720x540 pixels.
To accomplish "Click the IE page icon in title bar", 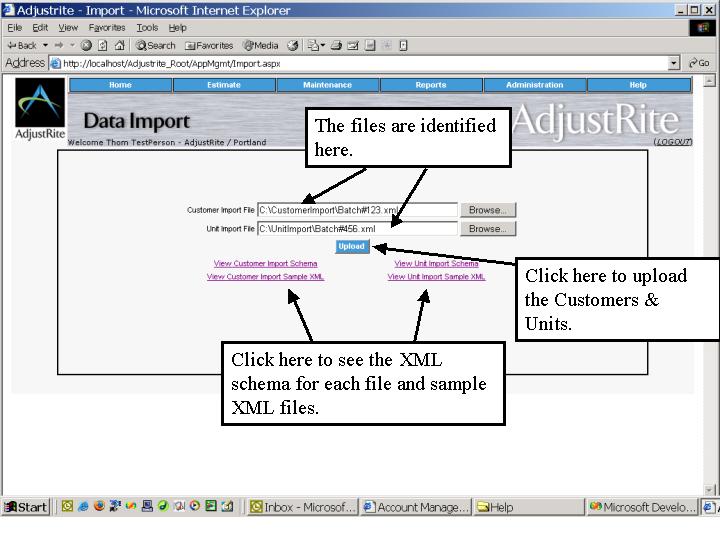I will (x=8, y=10).
